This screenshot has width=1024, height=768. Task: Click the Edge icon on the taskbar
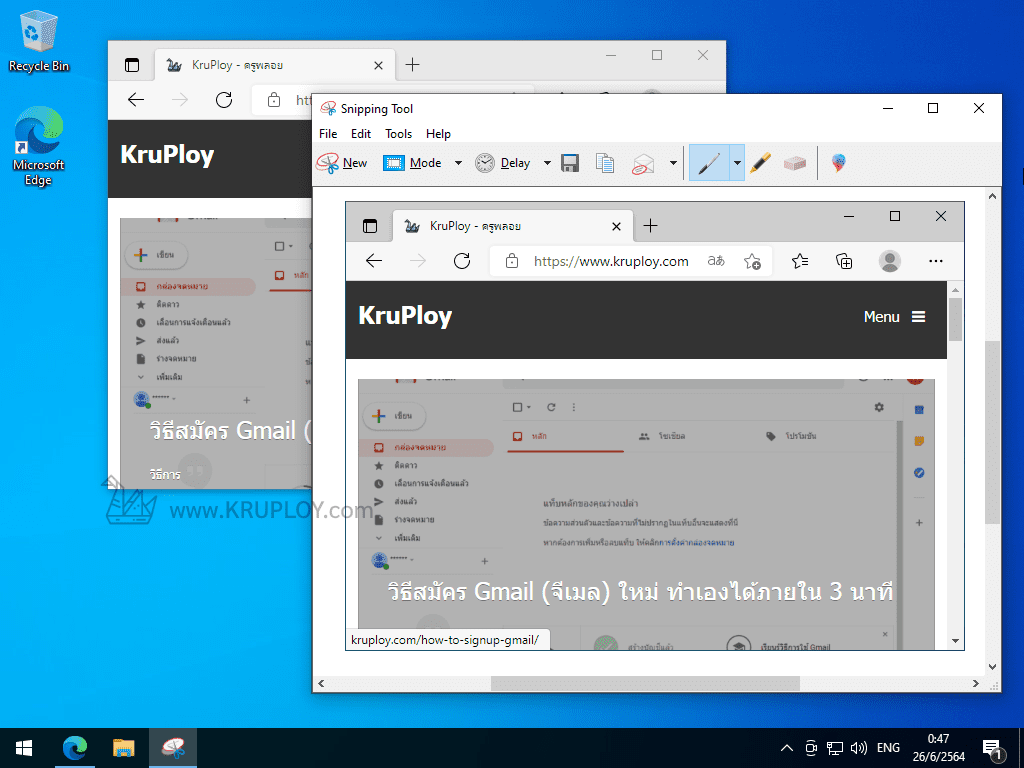click(75, 748)
